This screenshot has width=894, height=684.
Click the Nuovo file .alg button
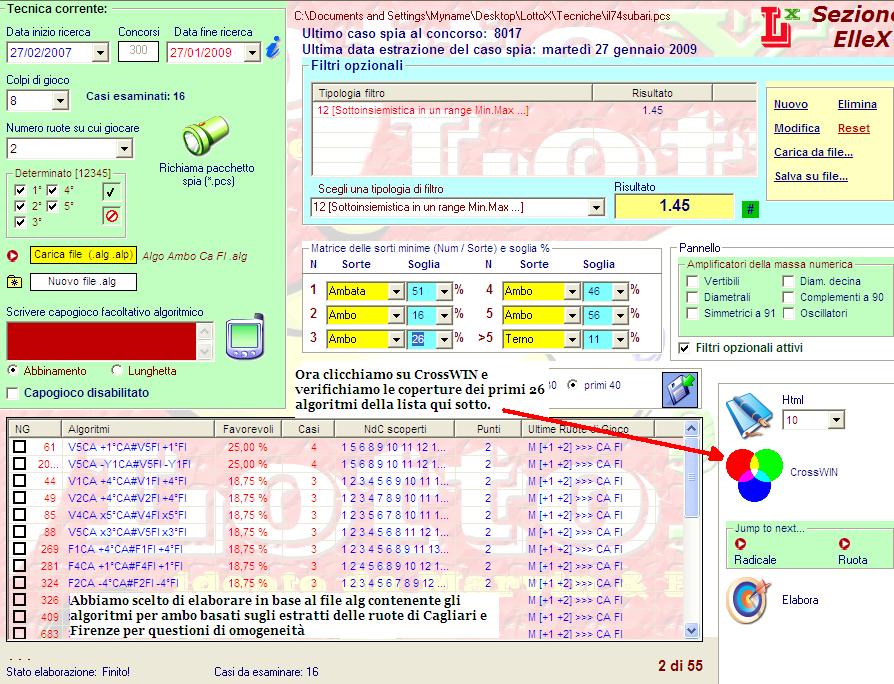[83, 282]
